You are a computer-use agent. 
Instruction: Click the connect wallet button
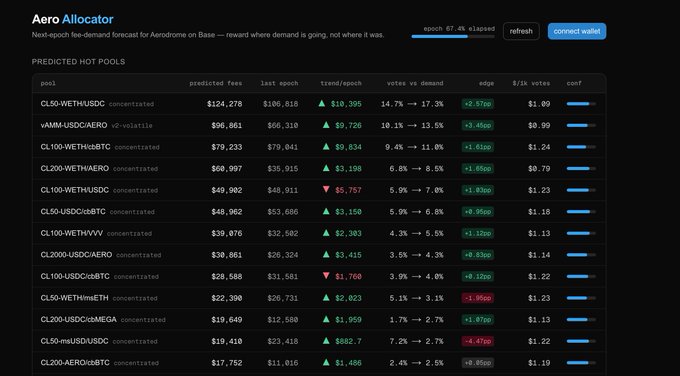click(x=577, y=31)
